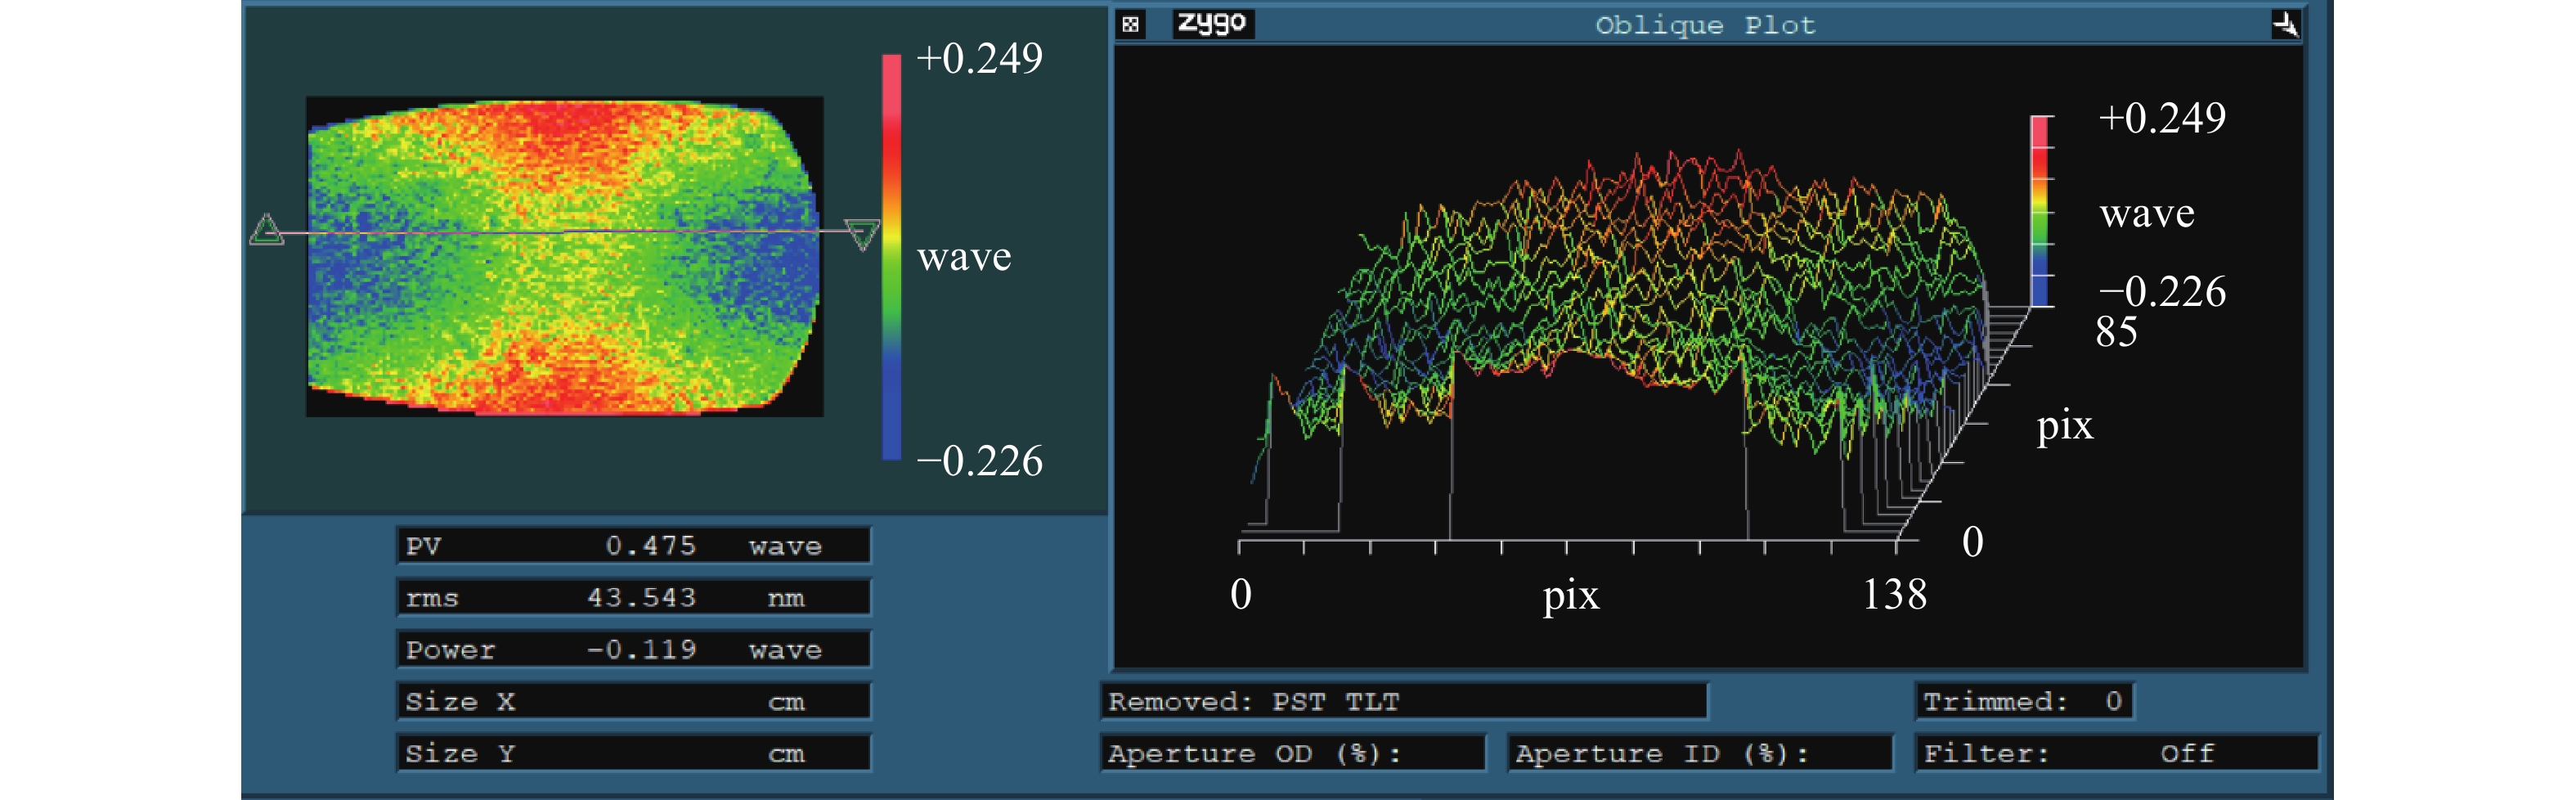Click the zygo logo button
Image resolution: width=2576 pixels, height=800 pixels.
(x=1212, y=24)
